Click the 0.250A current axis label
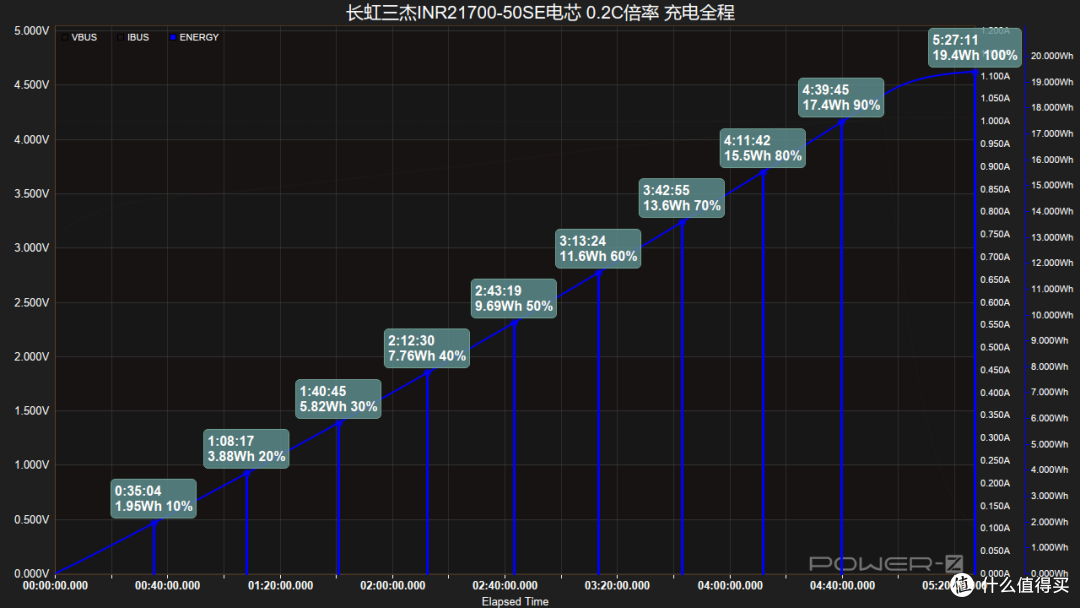Viewport: 1080px width, 608px height. click(995, 460)
